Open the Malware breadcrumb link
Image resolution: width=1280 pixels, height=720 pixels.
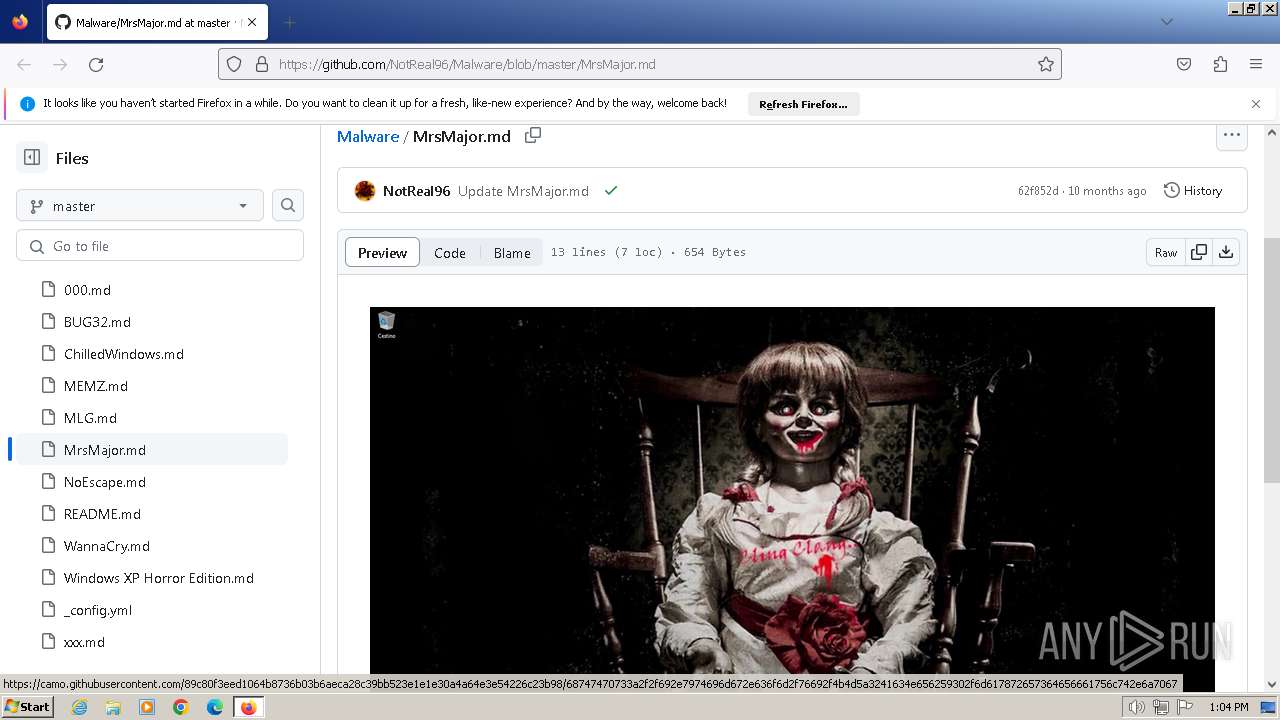(x=368, y=136)
